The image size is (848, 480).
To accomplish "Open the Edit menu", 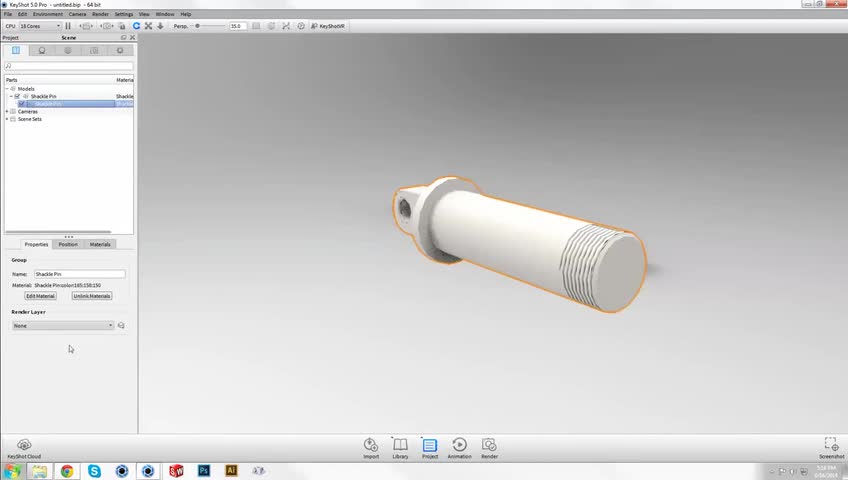I will pos(22,14).
